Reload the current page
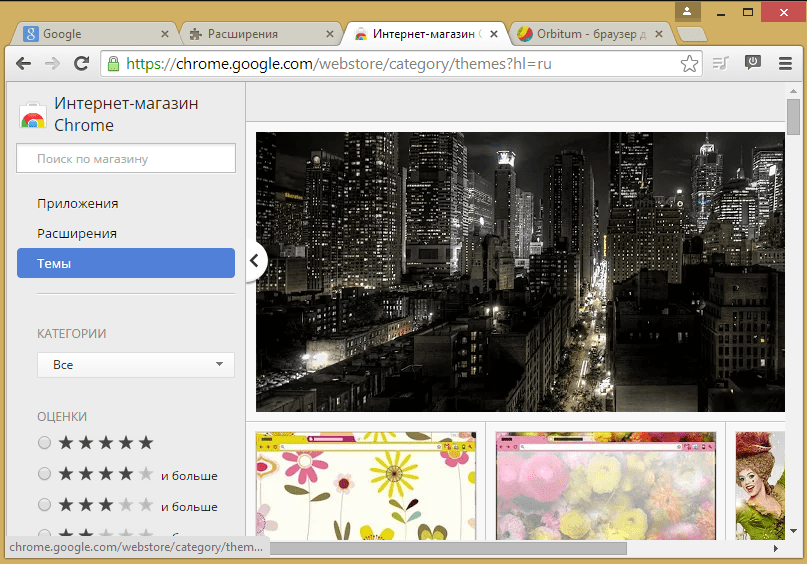The image size is (807, 564). click(82, 63)
